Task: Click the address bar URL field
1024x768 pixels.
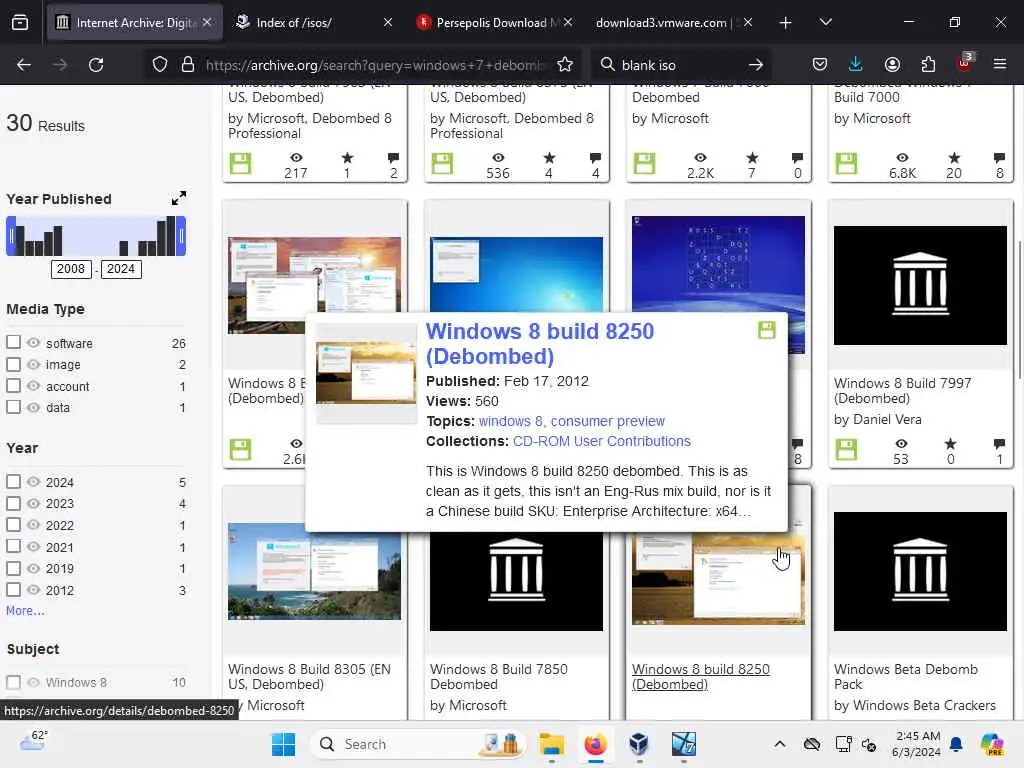Action: [374, 65]
